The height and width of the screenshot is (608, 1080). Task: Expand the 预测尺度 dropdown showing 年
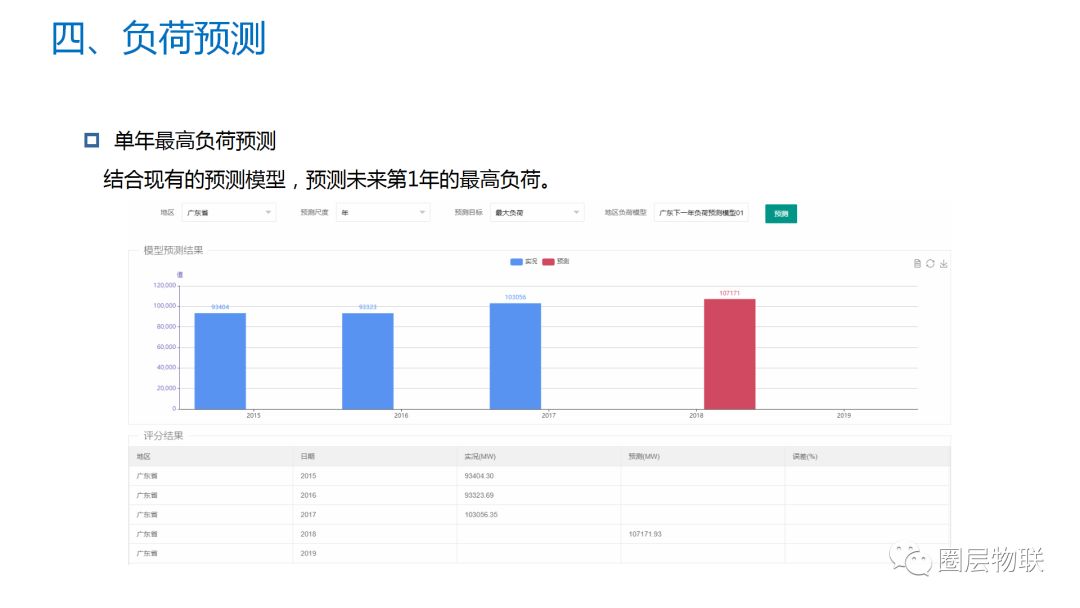(x=383, y=213)
